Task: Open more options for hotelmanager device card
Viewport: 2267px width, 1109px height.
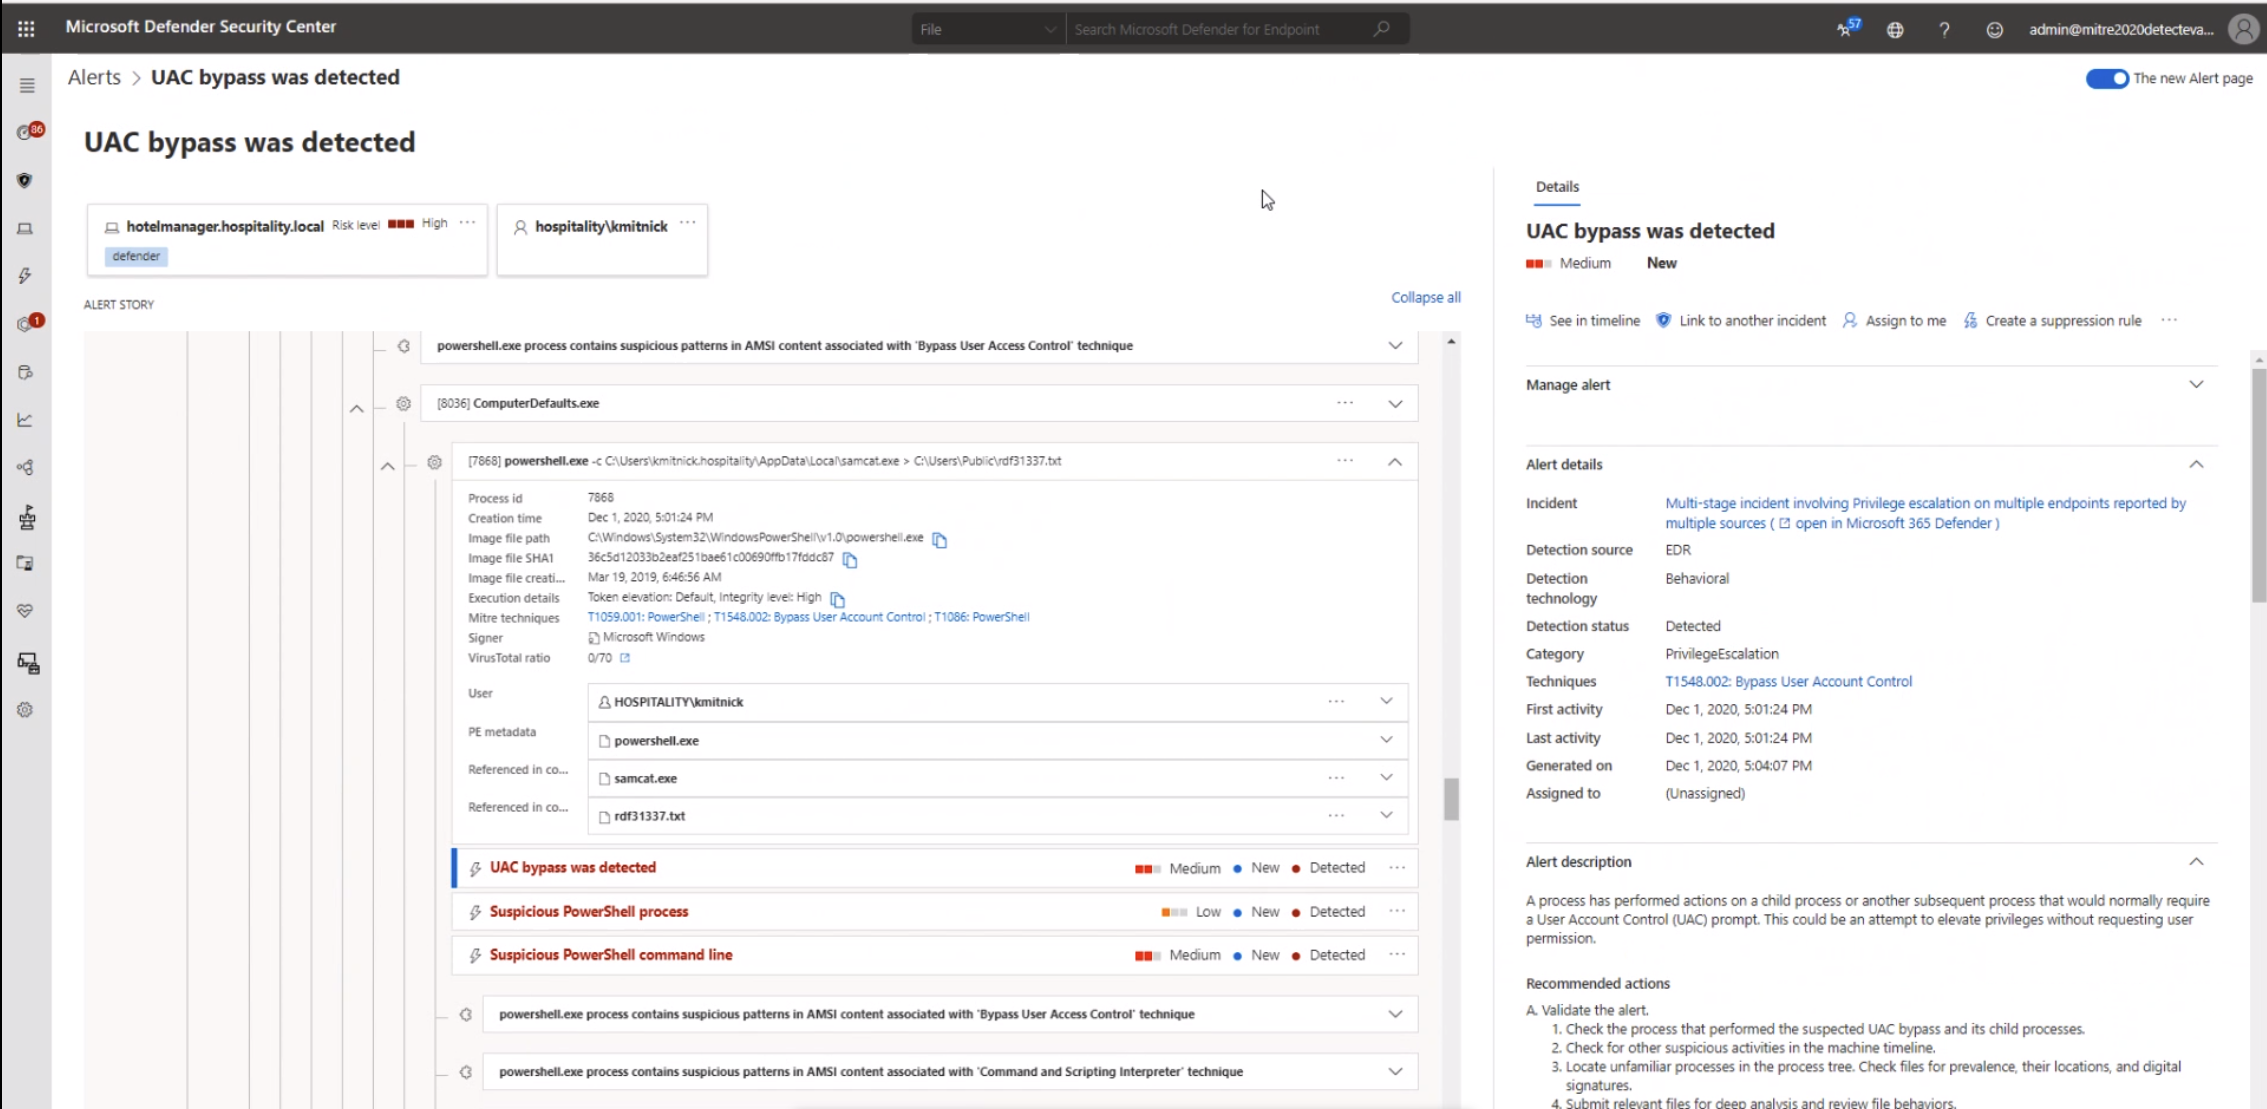Action: pos(467,223)
